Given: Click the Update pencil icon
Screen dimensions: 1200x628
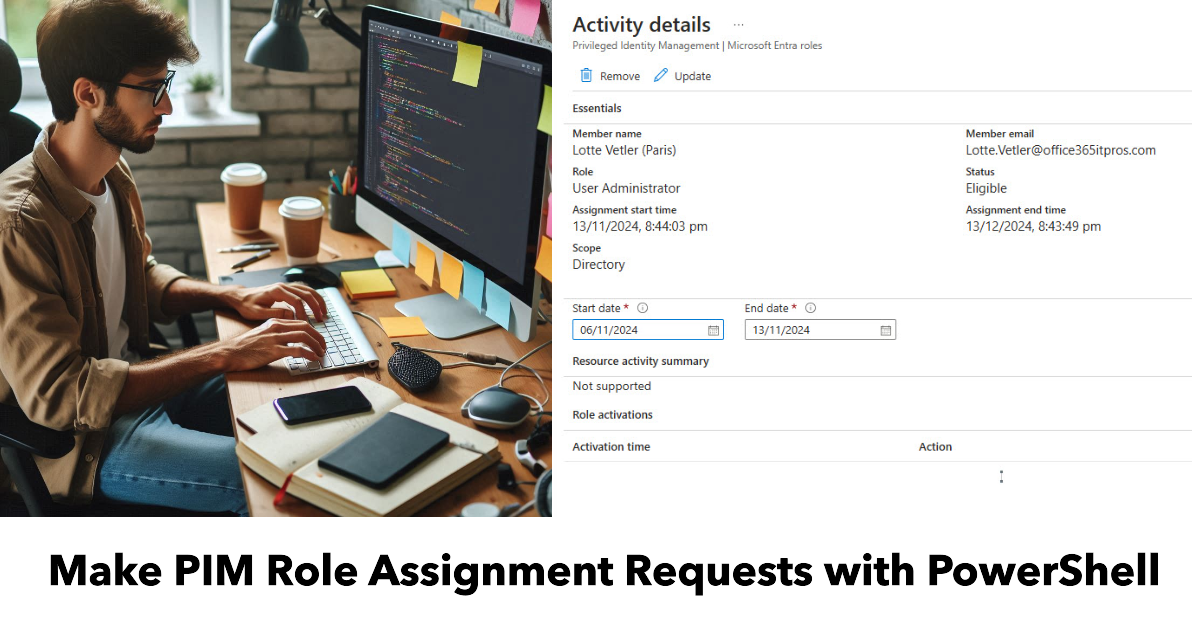Looking at the screenshot, I should pos(661,76).
